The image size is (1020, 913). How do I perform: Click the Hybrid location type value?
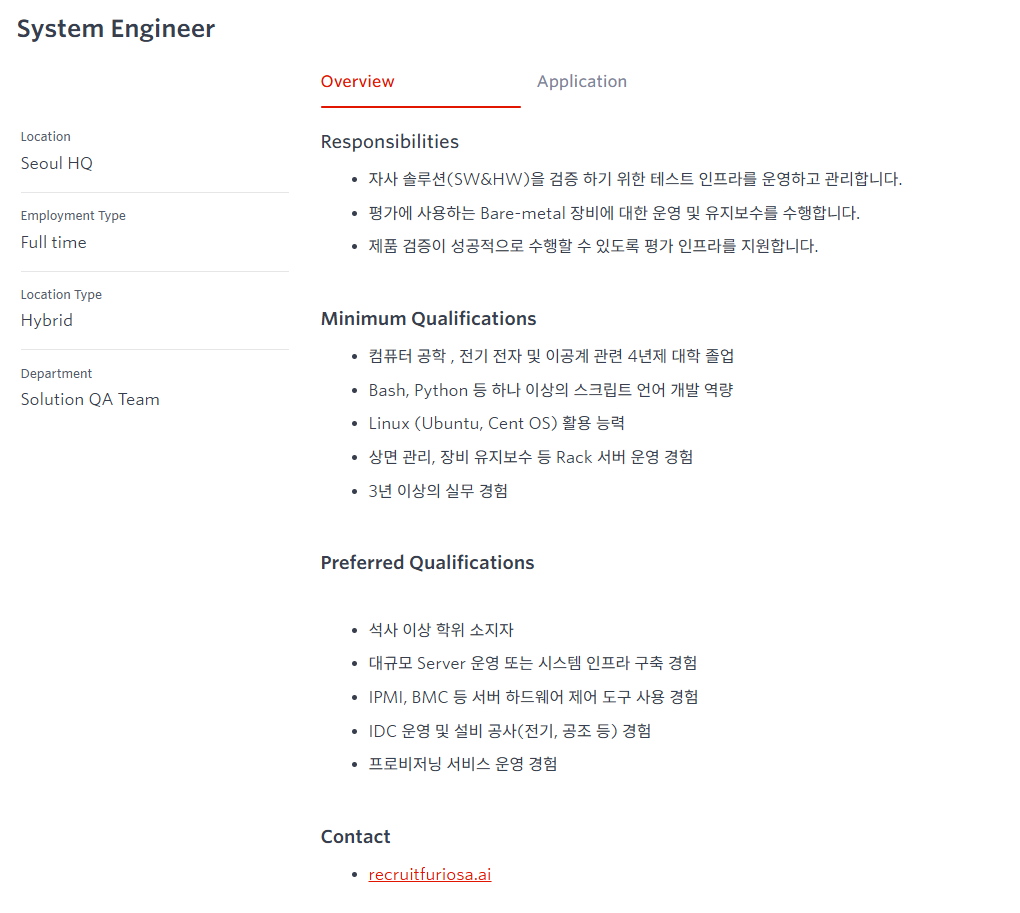coord(47,321)
